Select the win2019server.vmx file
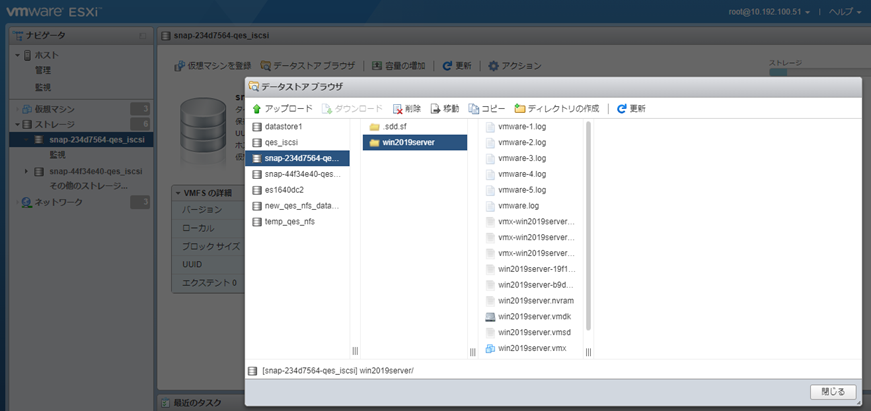The image size is (871, 411). tap(531, 347)
